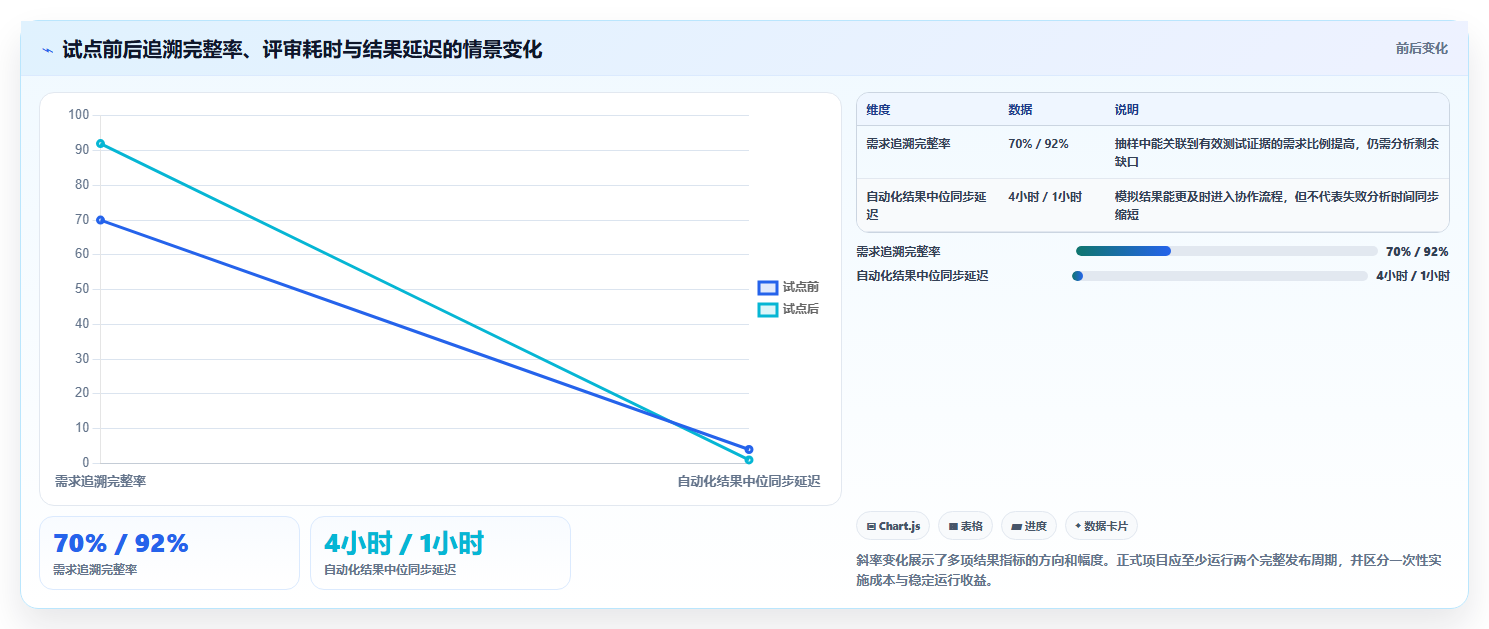Screen dimensions: 1489x629
Task: Click table cell 70% / 92%
Action: (1038, 144)
